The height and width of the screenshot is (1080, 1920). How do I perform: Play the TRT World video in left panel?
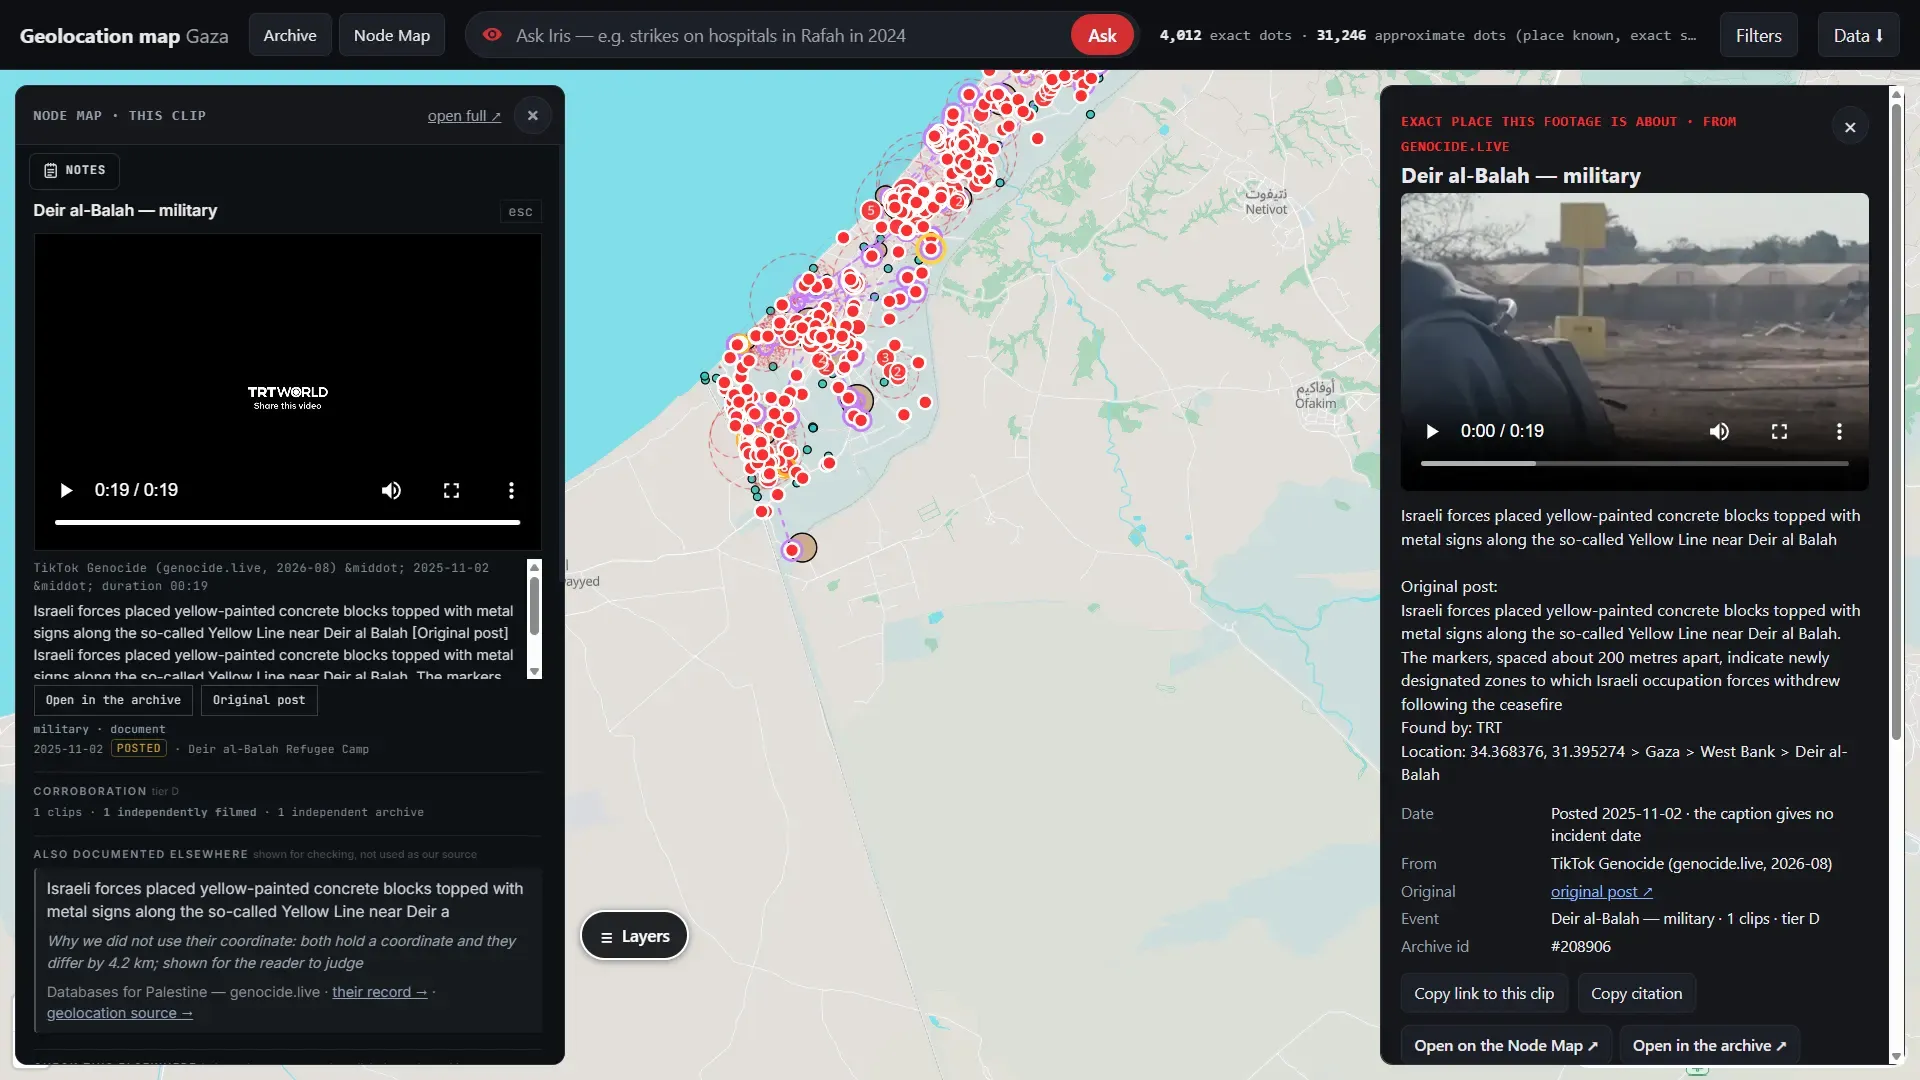(x=66, y=490)
